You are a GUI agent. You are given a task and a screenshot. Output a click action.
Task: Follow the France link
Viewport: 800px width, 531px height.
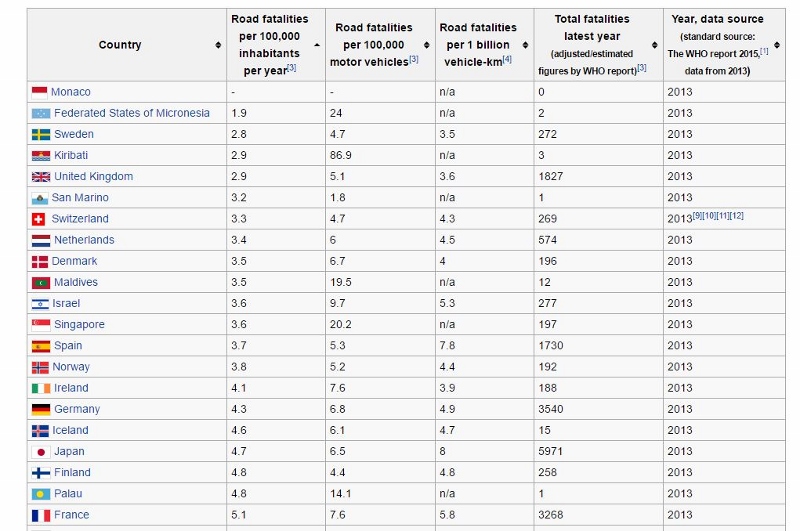71,515
